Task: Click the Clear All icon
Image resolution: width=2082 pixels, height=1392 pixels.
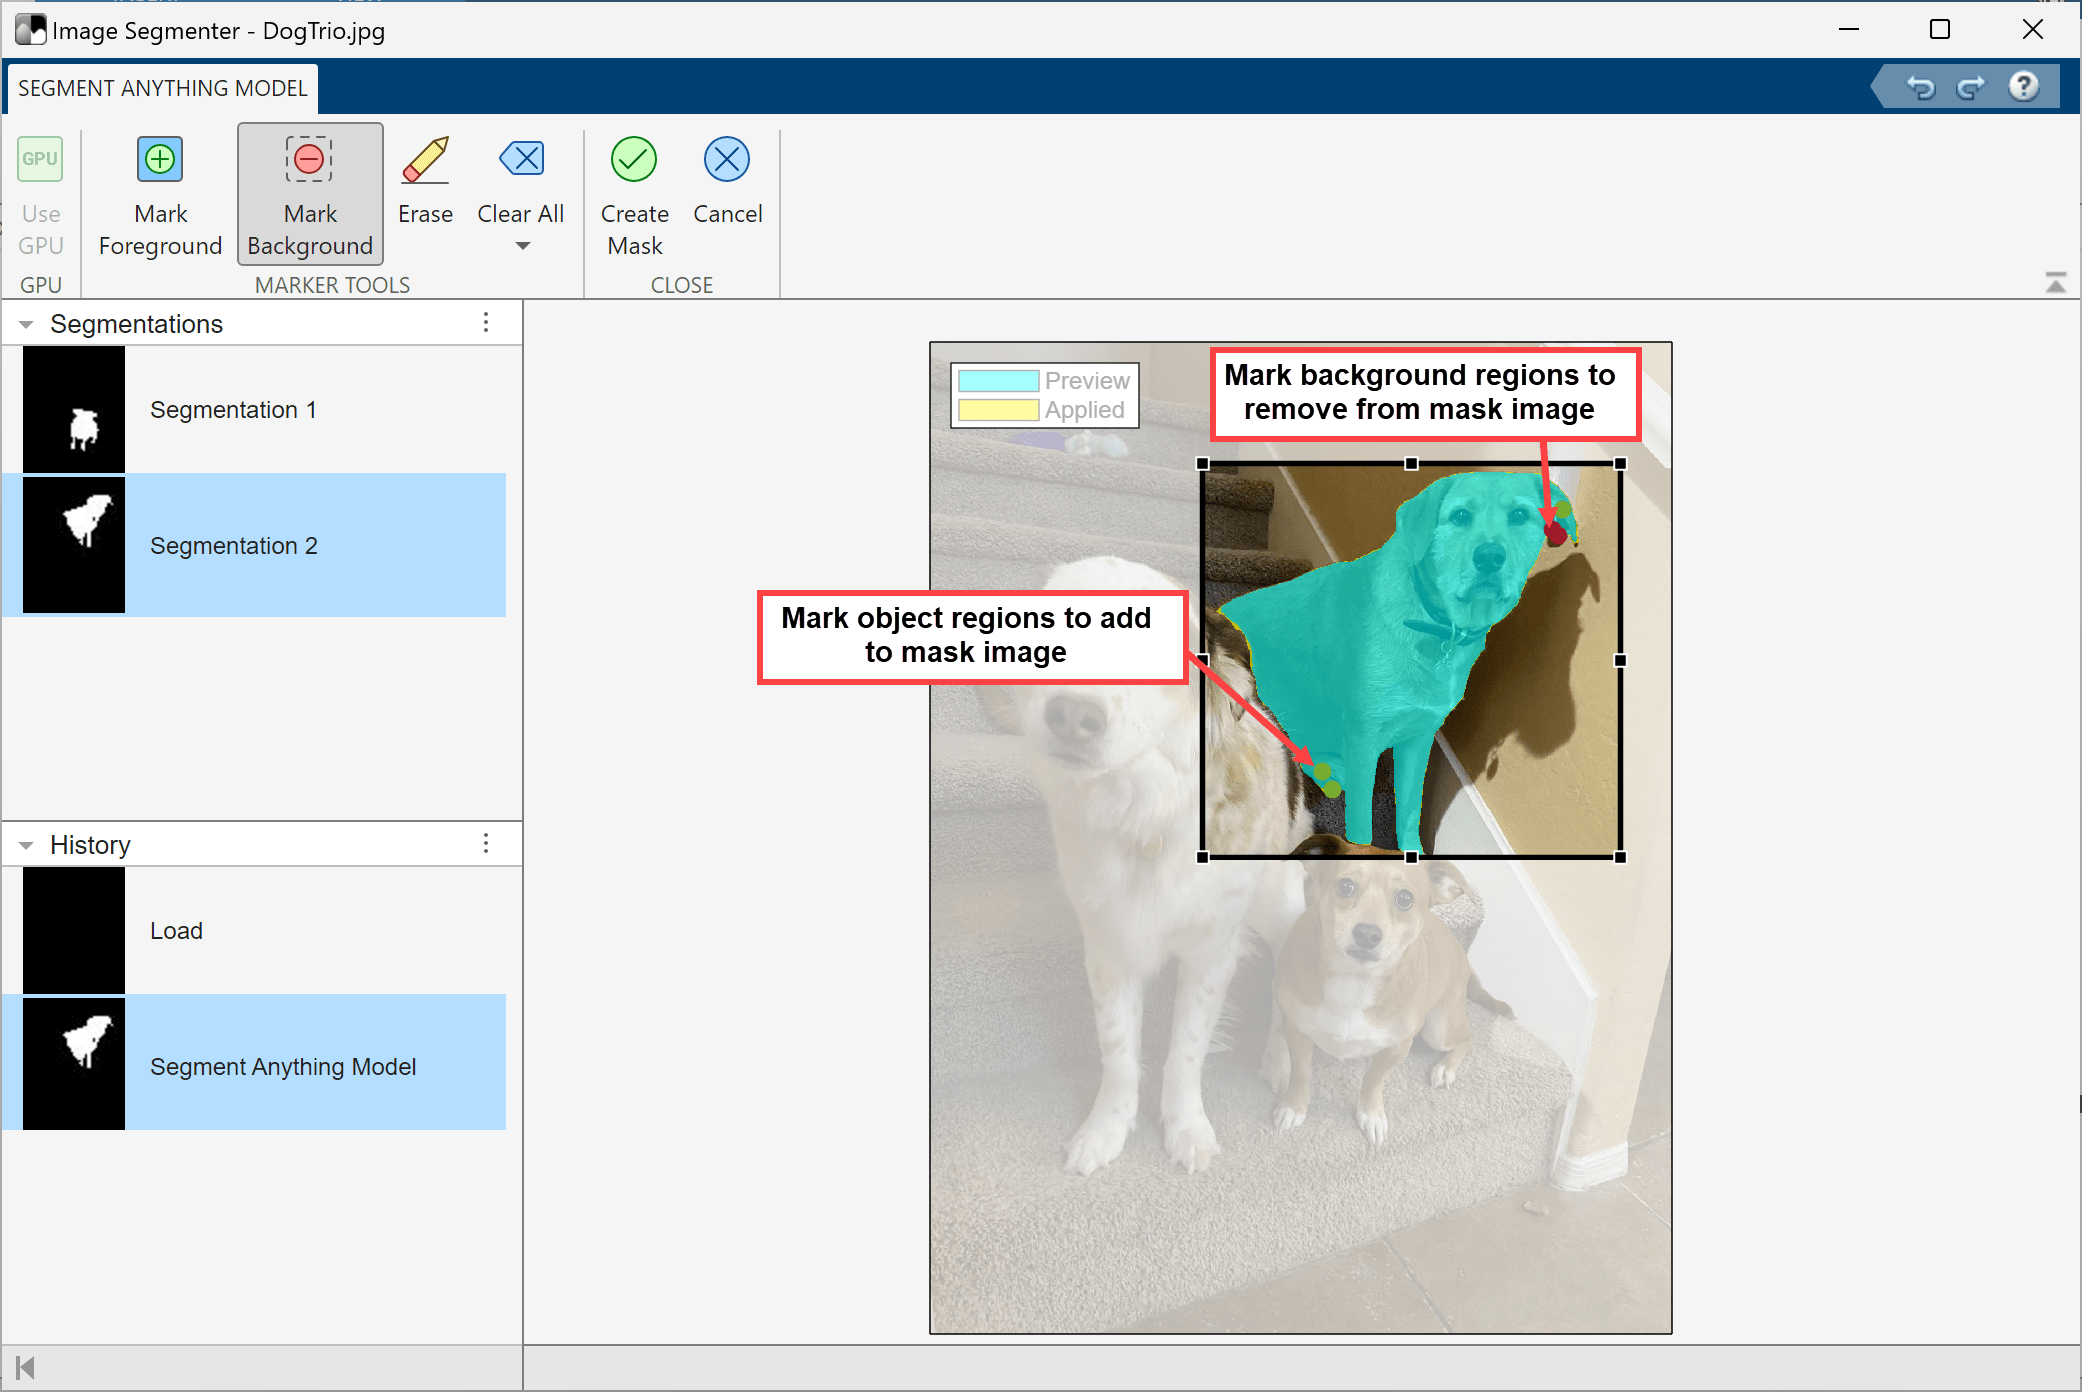Action: pos(521,160)
